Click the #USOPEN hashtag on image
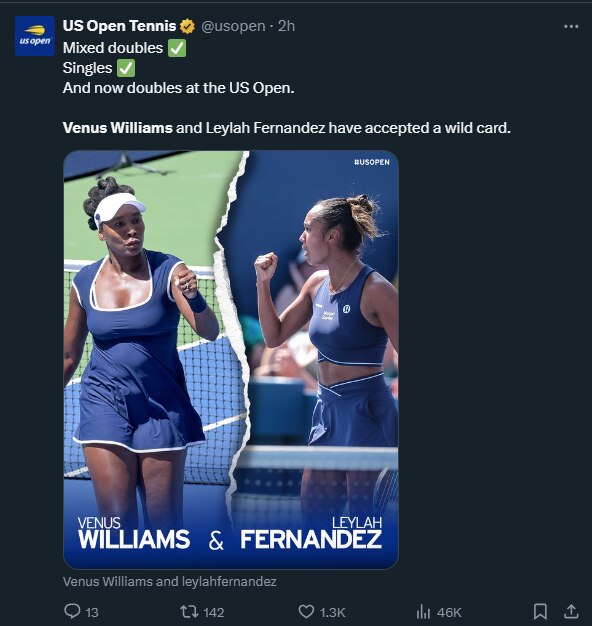The width and height of the screenshot is (592, 626). click(x=372, y=162)
